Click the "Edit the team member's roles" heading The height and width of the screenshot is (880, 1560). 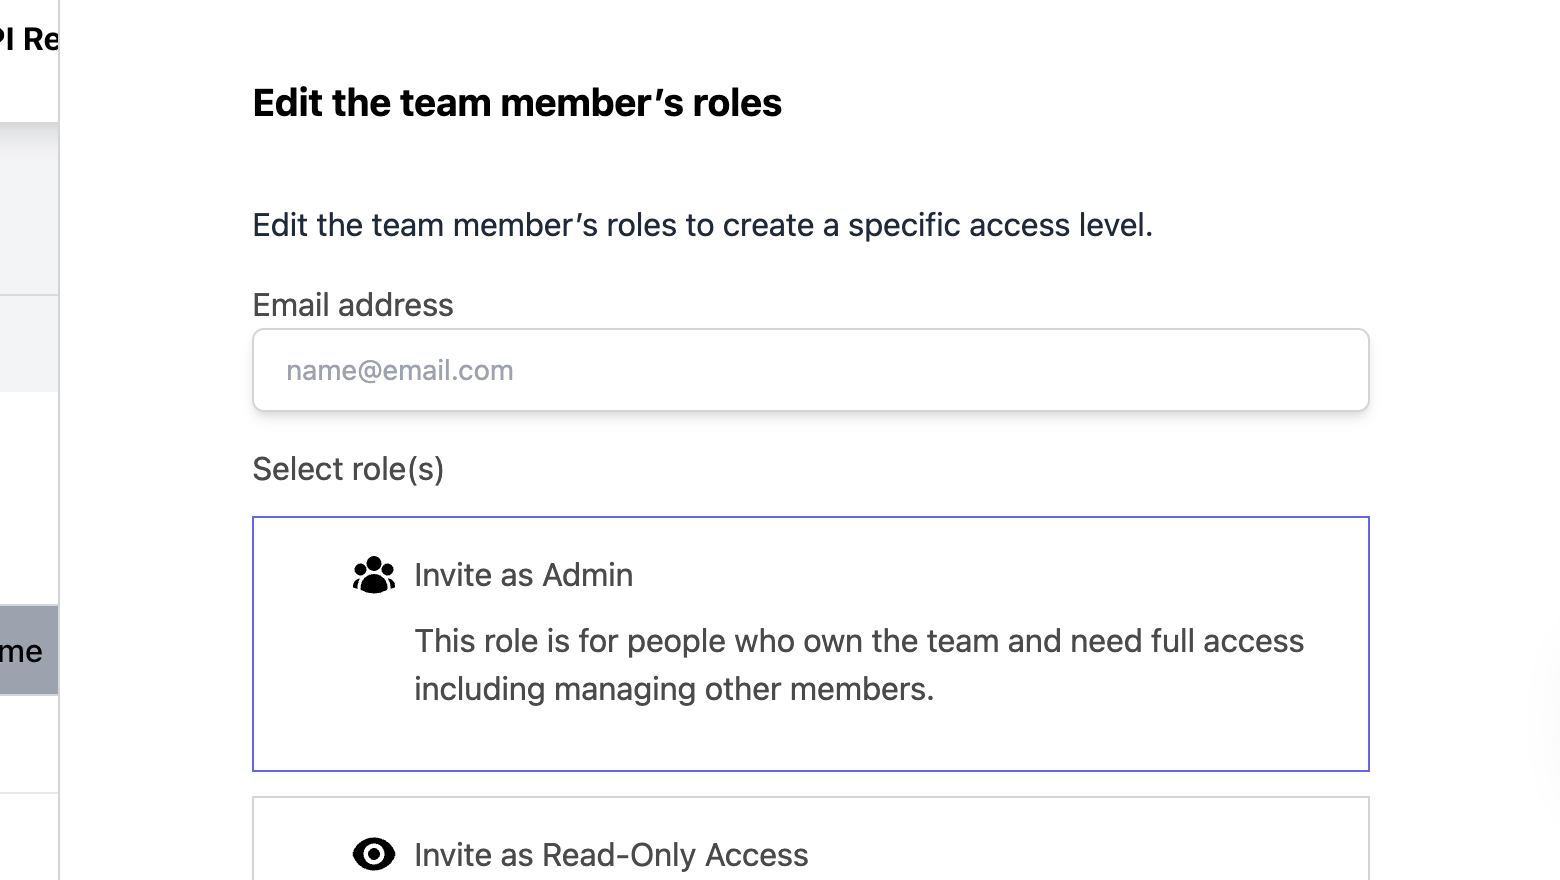click(517, 103)
